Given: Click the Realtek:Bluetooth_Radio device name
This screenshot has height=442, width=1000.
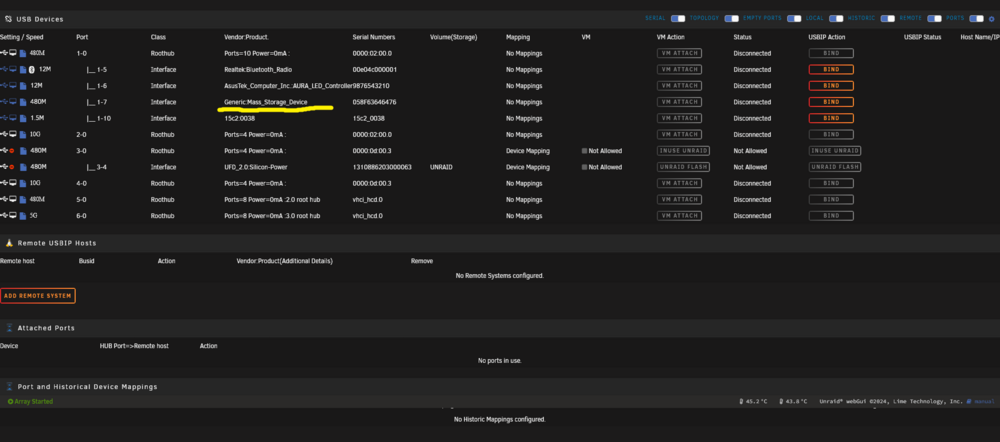Looking at the screenshot, I should pyautogui.click(x=258, y=70).
